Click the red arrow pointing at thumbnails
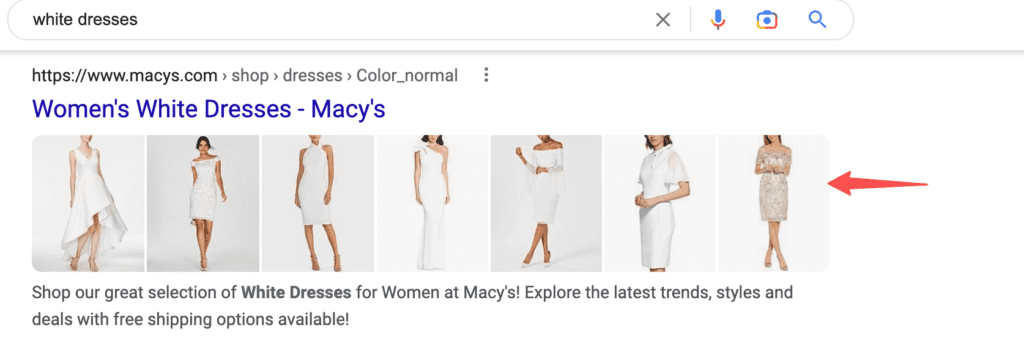This screenshot has width=1024, height=363. click(x=878, y=183)
